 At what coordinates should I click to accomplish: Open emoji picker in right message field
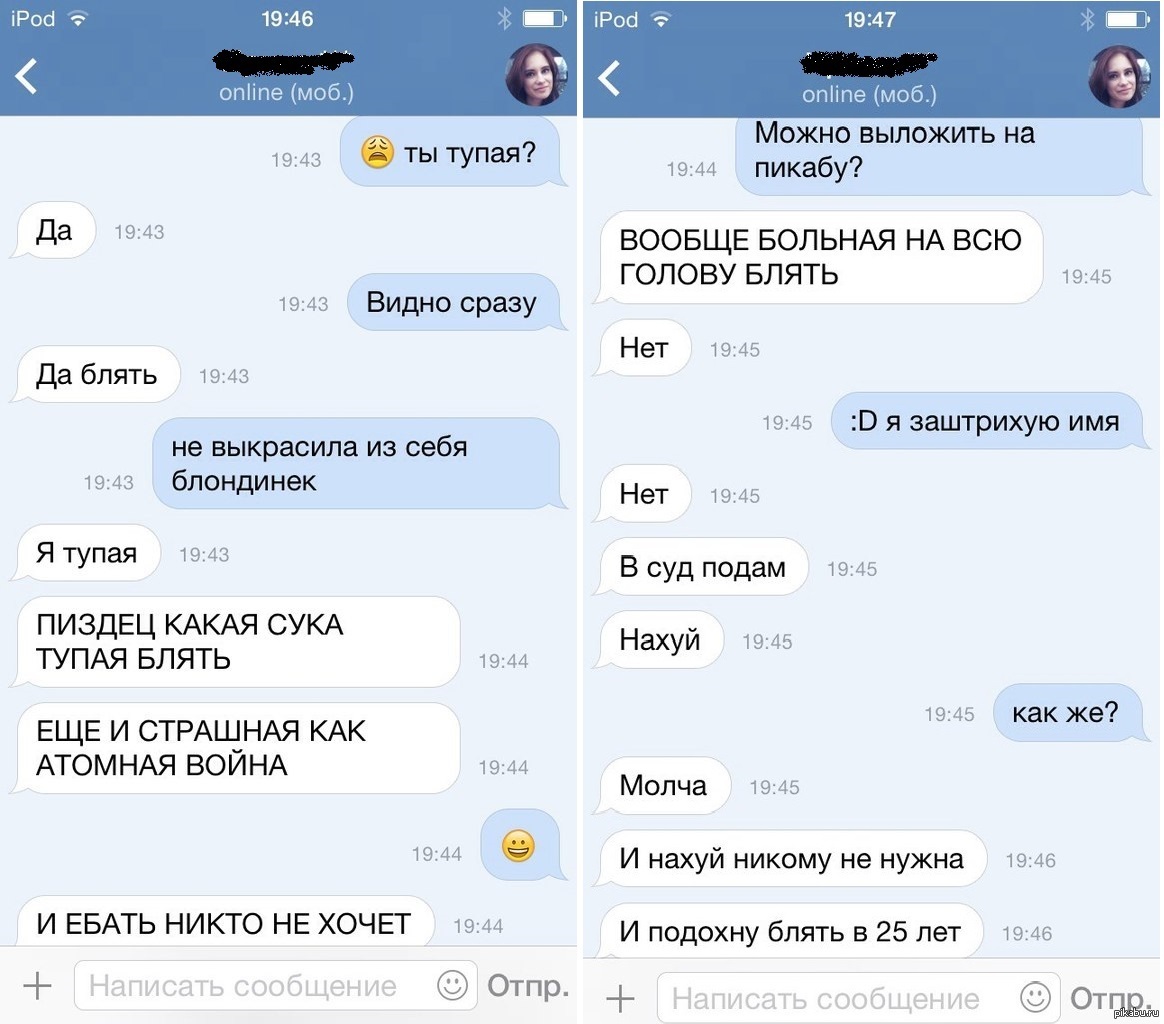click(x=1035, y=997)
